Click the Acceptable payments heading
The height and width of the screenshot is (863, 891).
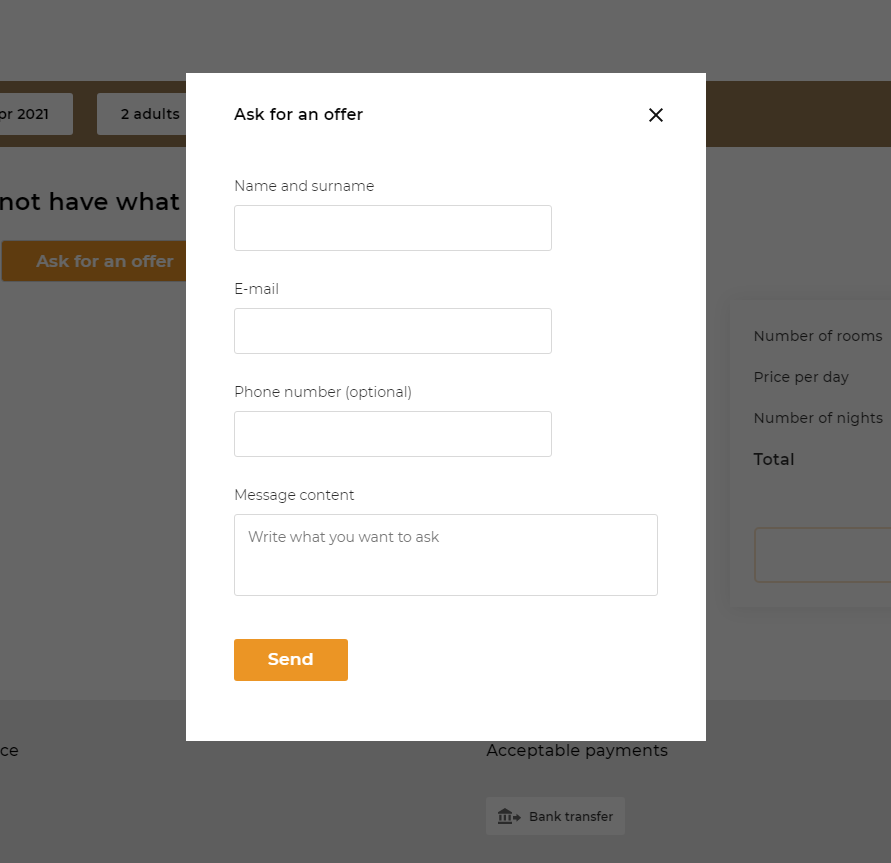pos(577,751)
